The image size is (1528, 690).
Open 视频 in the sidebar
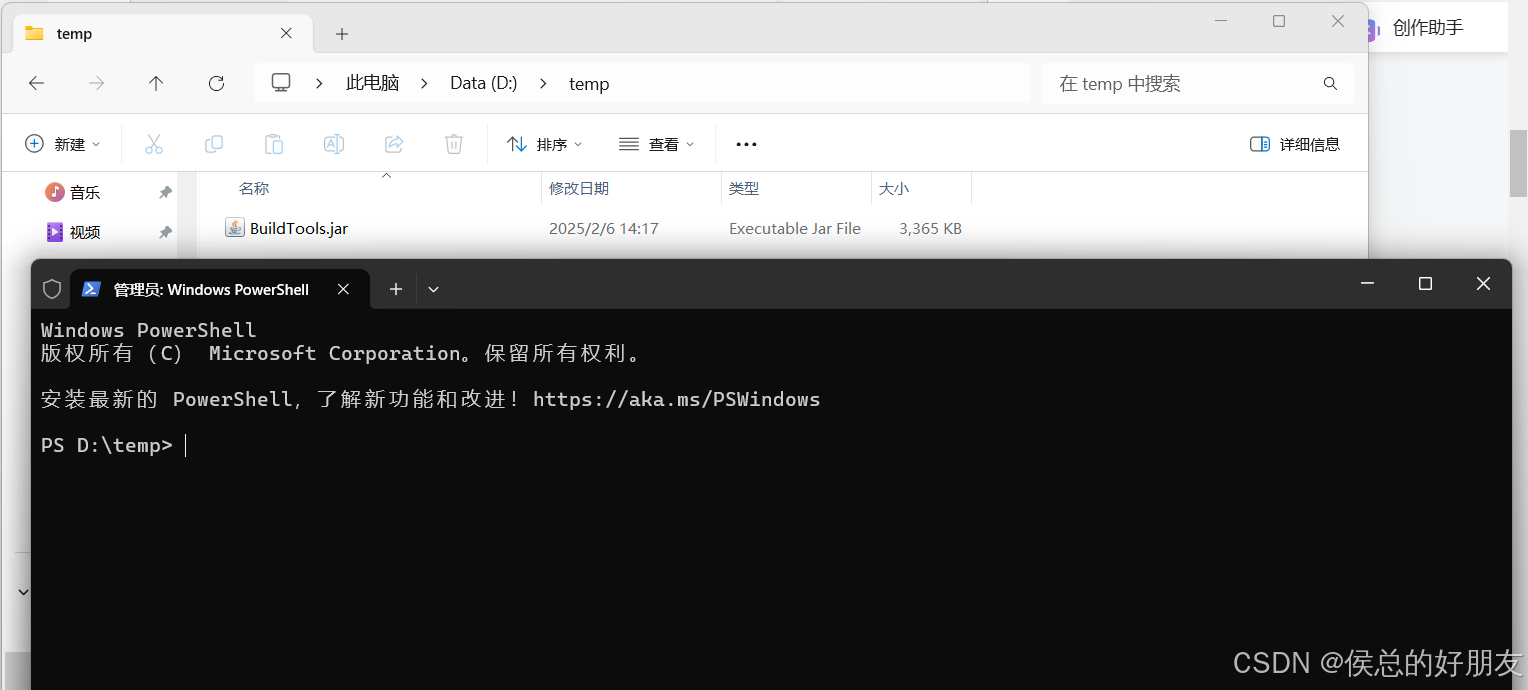tap(85, 232)
